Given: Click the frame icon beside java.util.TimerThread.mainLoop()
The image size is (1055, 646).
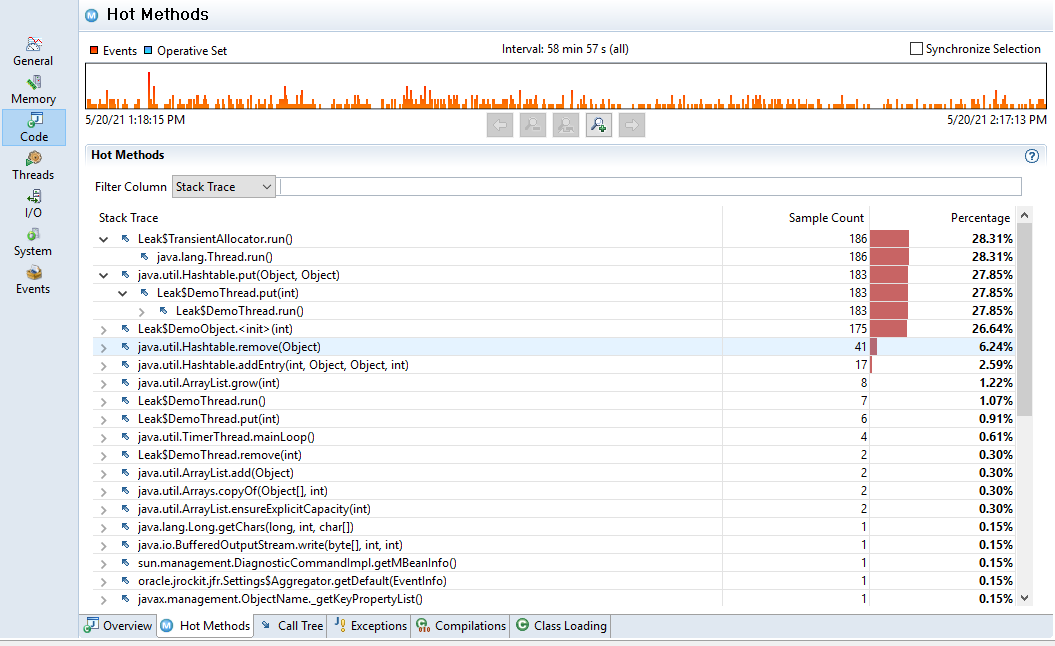Looking at the screenshot, I should 126,437.
